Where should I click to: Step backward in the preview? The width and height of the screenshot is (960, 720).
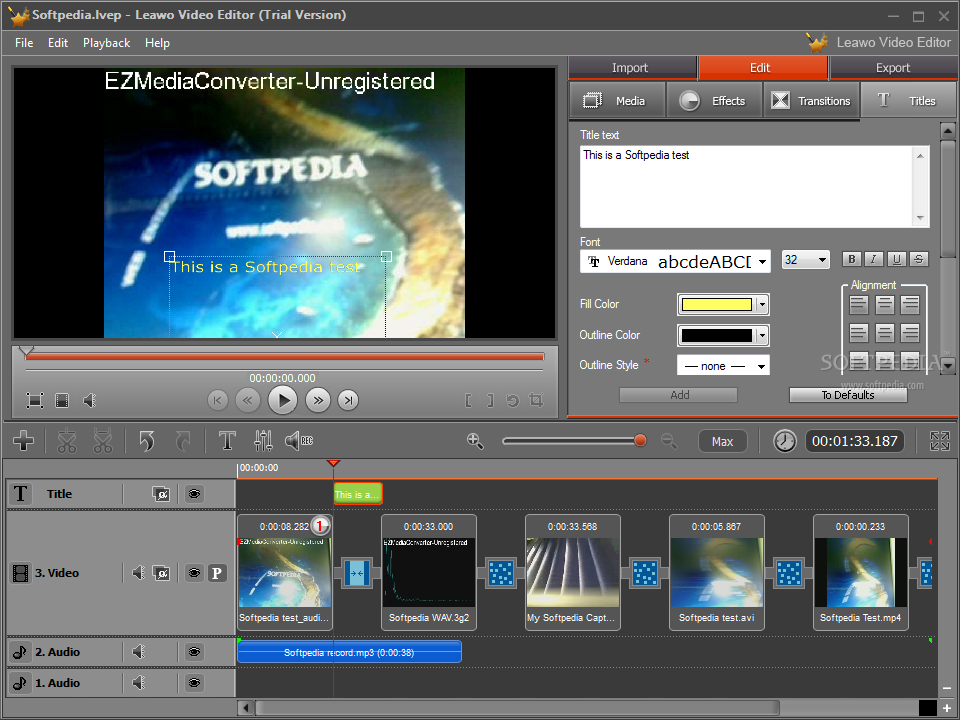point(247,400)
